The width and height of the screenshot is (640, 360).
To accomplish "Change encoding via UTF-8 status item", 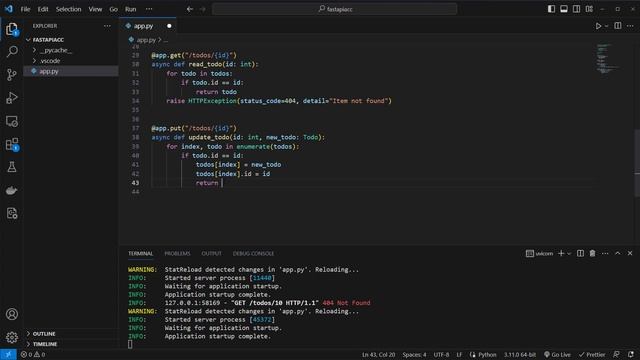I will [x=441, y=355].
